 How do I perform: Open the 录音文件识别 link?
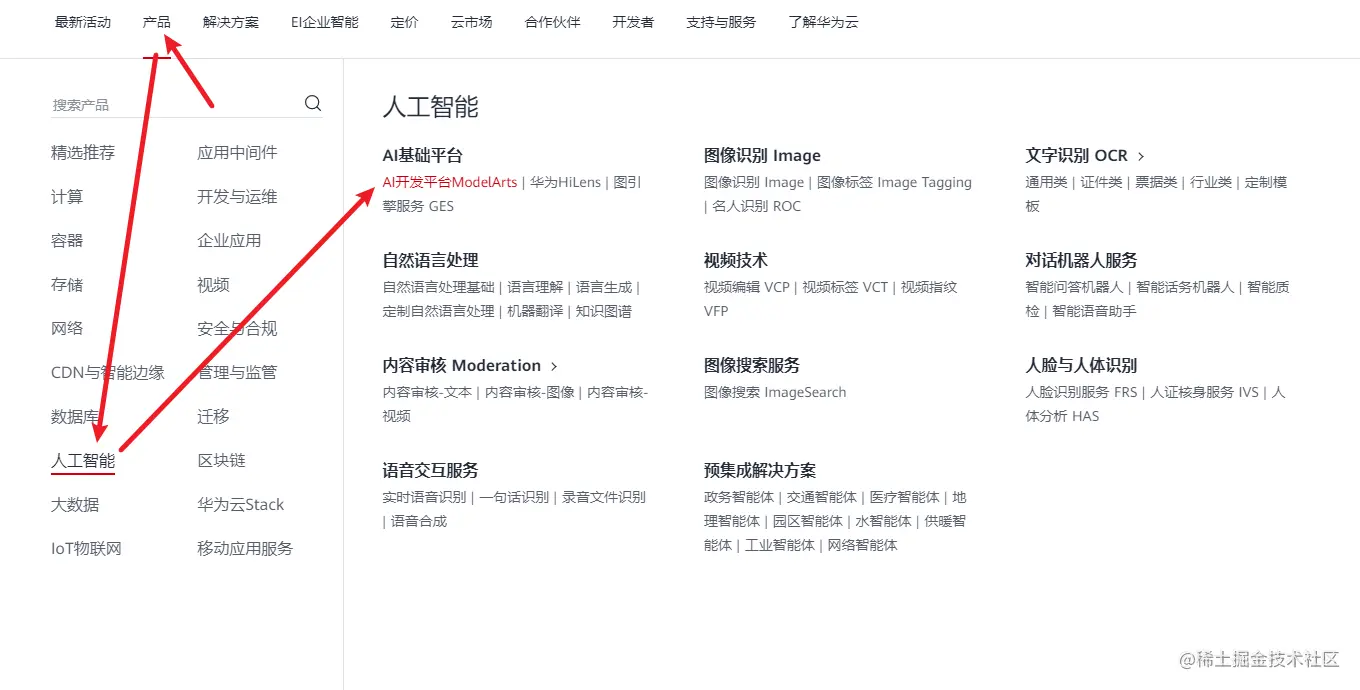(x=604, y=497)
